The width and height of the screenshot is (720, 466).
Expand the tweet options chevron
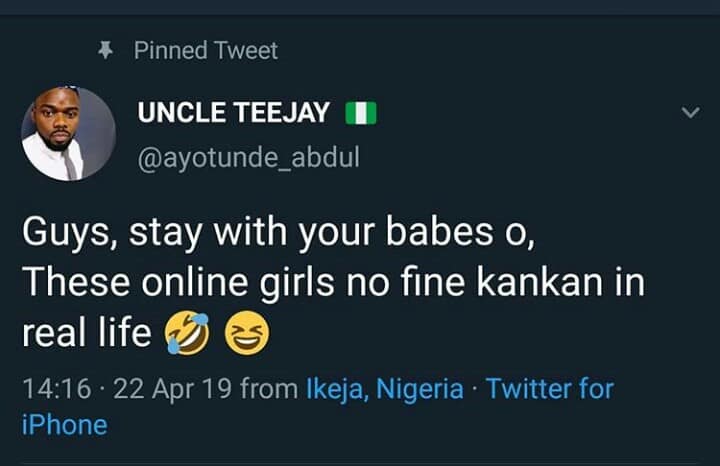[690, 114]
